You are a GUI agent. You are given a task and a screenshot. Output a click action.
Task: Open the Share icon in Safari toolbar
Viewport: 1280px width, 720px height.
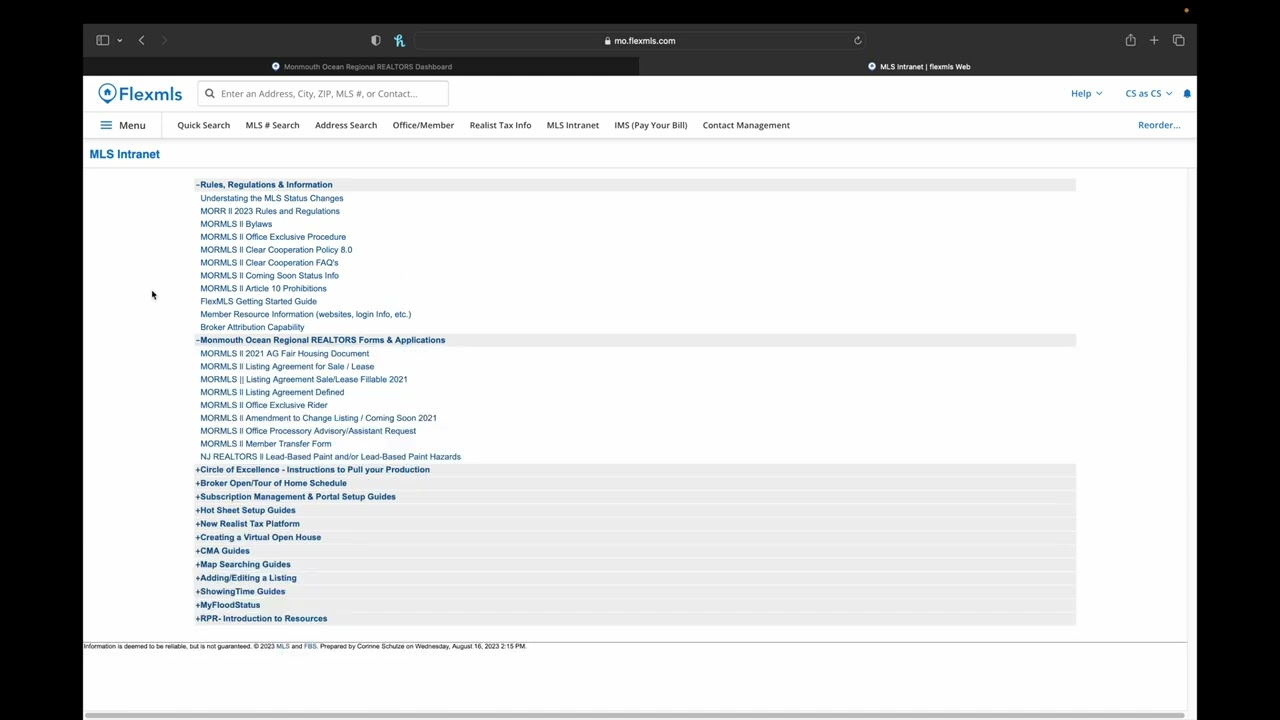click(x=1130, y=40)
